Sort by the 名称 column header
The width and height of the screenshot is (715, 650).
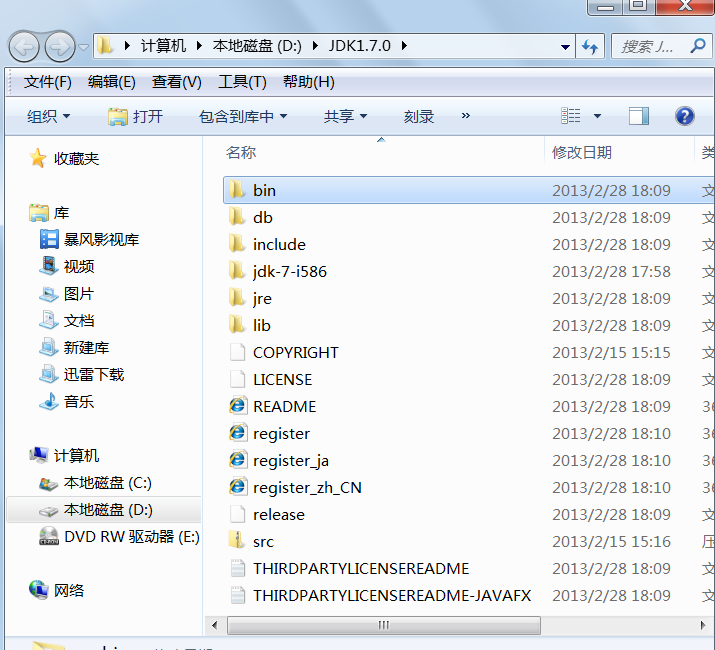pyautogui.click(x=241, y=152)
